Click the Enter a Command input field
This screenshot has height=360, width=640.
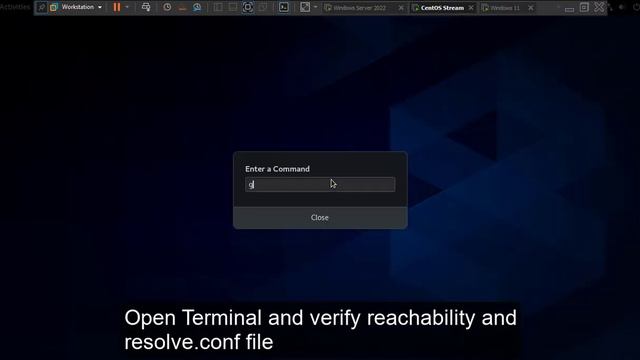pyautogui.click(x=320, y=184)
